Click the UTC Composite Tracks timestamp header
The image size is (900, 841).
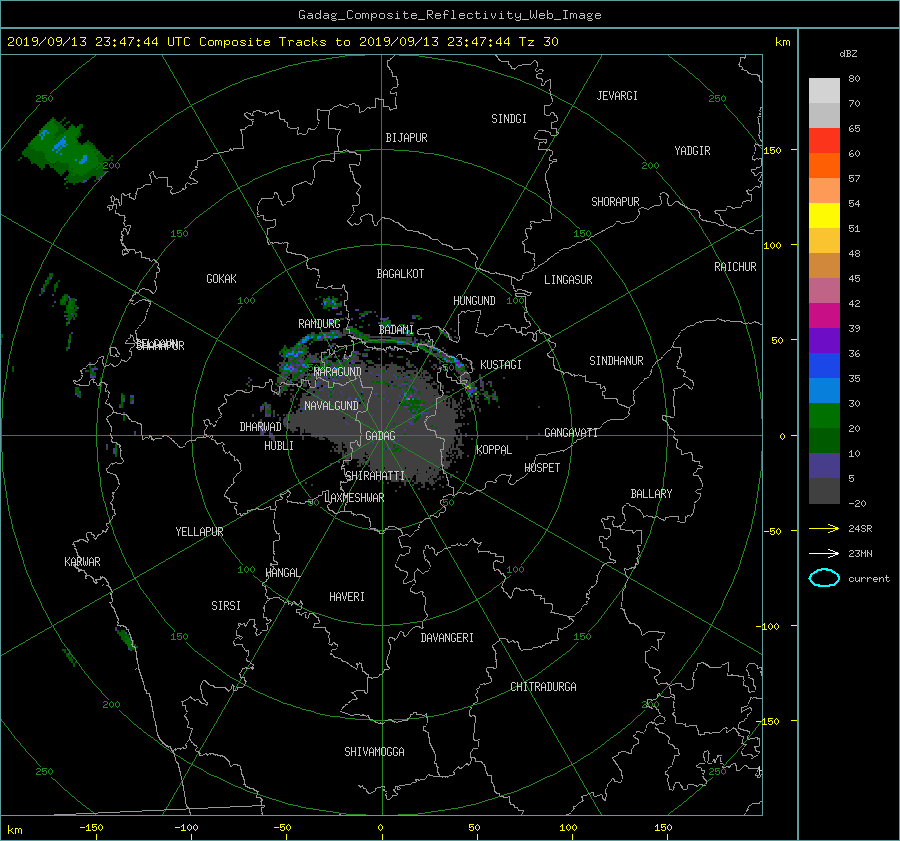282,42
